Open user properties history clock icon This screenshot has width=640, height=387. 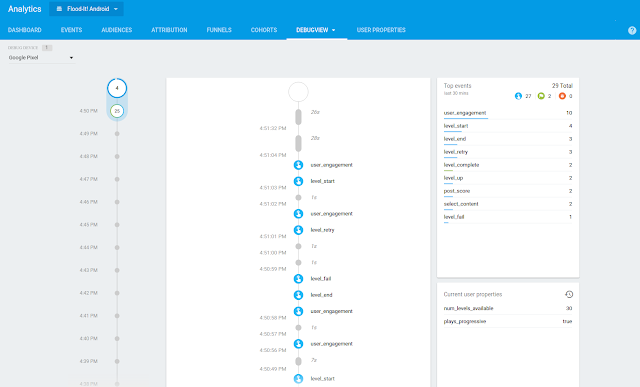tap(569, 294)
